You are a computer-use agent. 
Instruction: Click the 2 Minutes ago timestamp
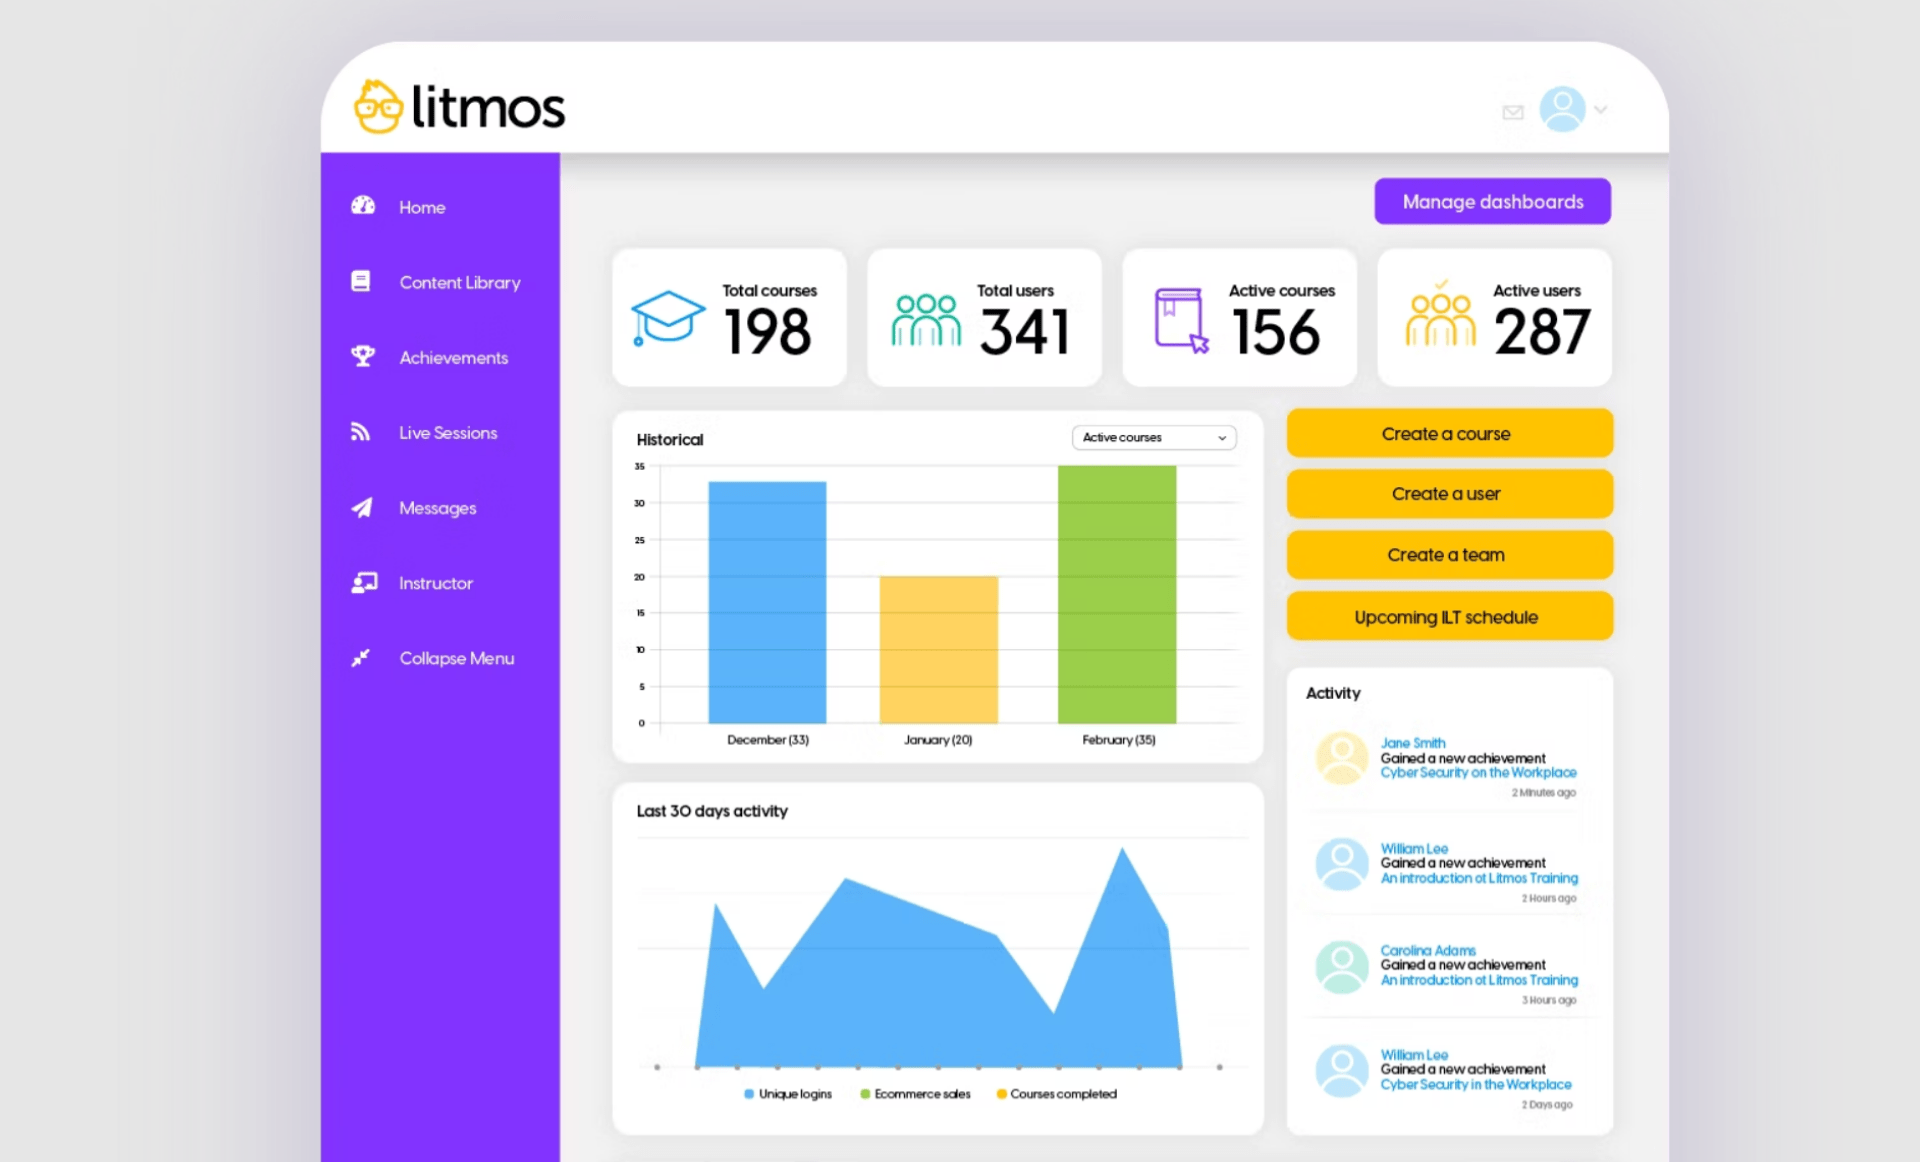click(x=1543, y=793)
